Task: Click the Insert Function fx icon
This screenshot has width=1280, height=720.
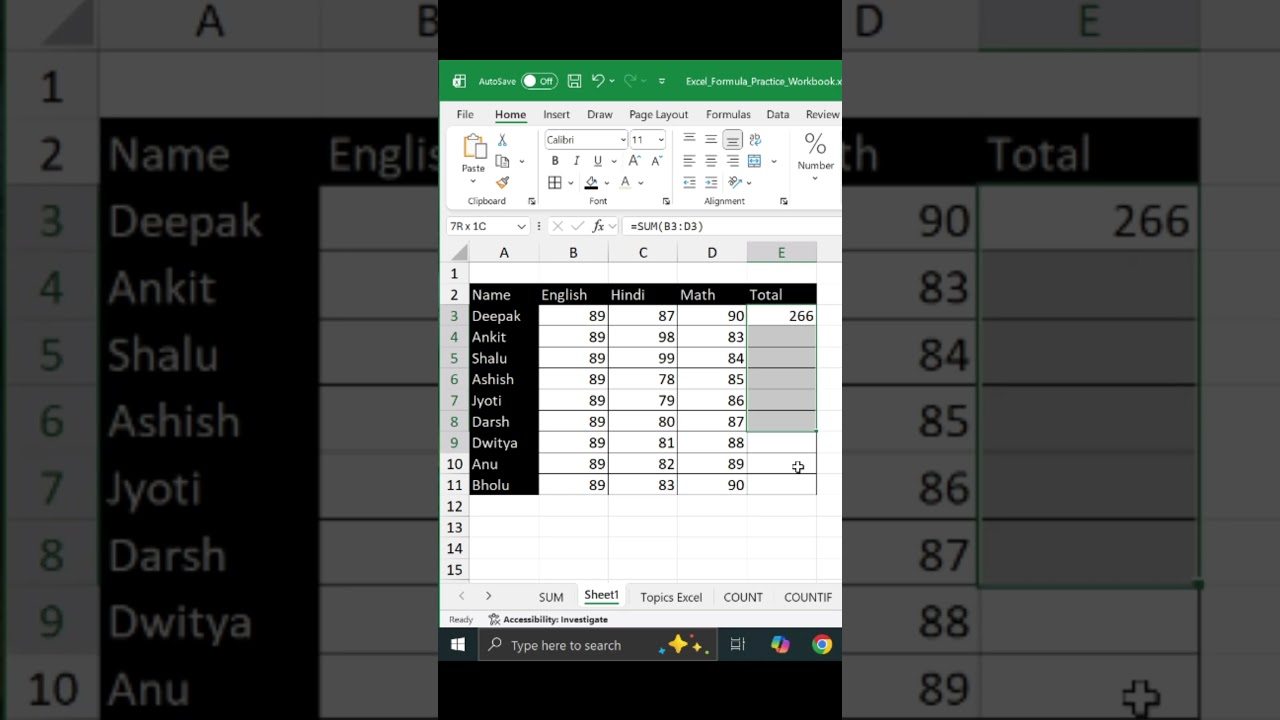Action: click(x=598, y=226)
